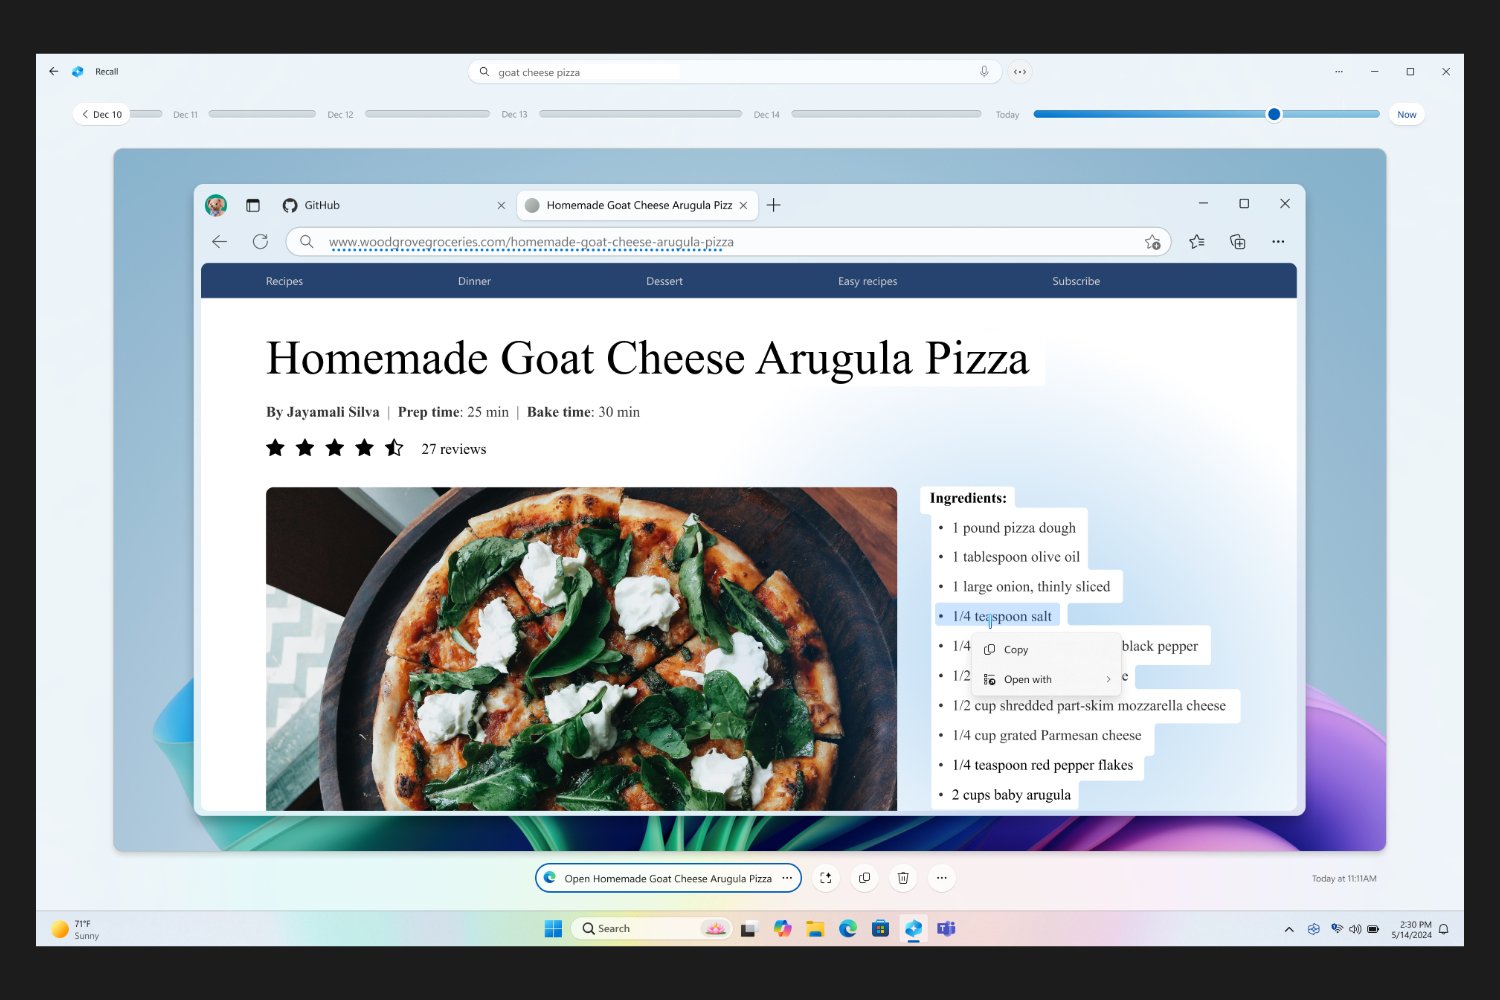1500x1000 pixels.
Task: Open the weather widget showing 71°F Sunny
Action: coord(76,929)
